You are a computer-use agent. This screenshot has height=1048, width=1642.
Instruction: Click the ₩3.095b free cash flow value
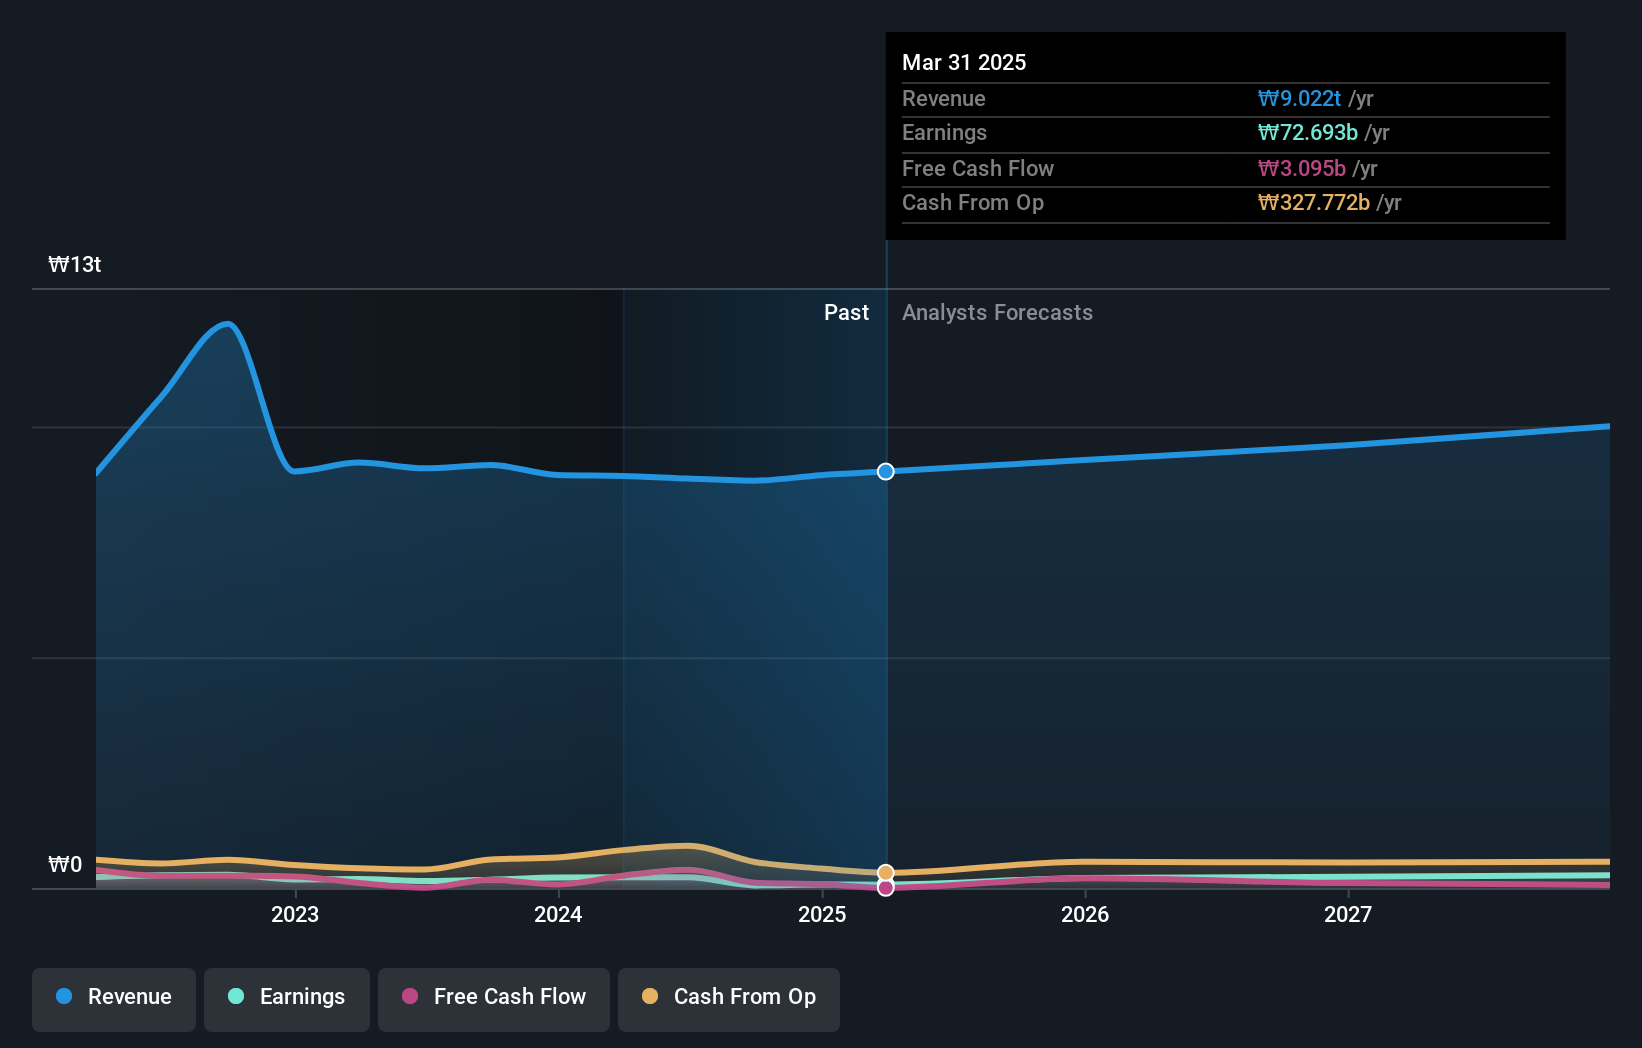[x=1301, y=168]
